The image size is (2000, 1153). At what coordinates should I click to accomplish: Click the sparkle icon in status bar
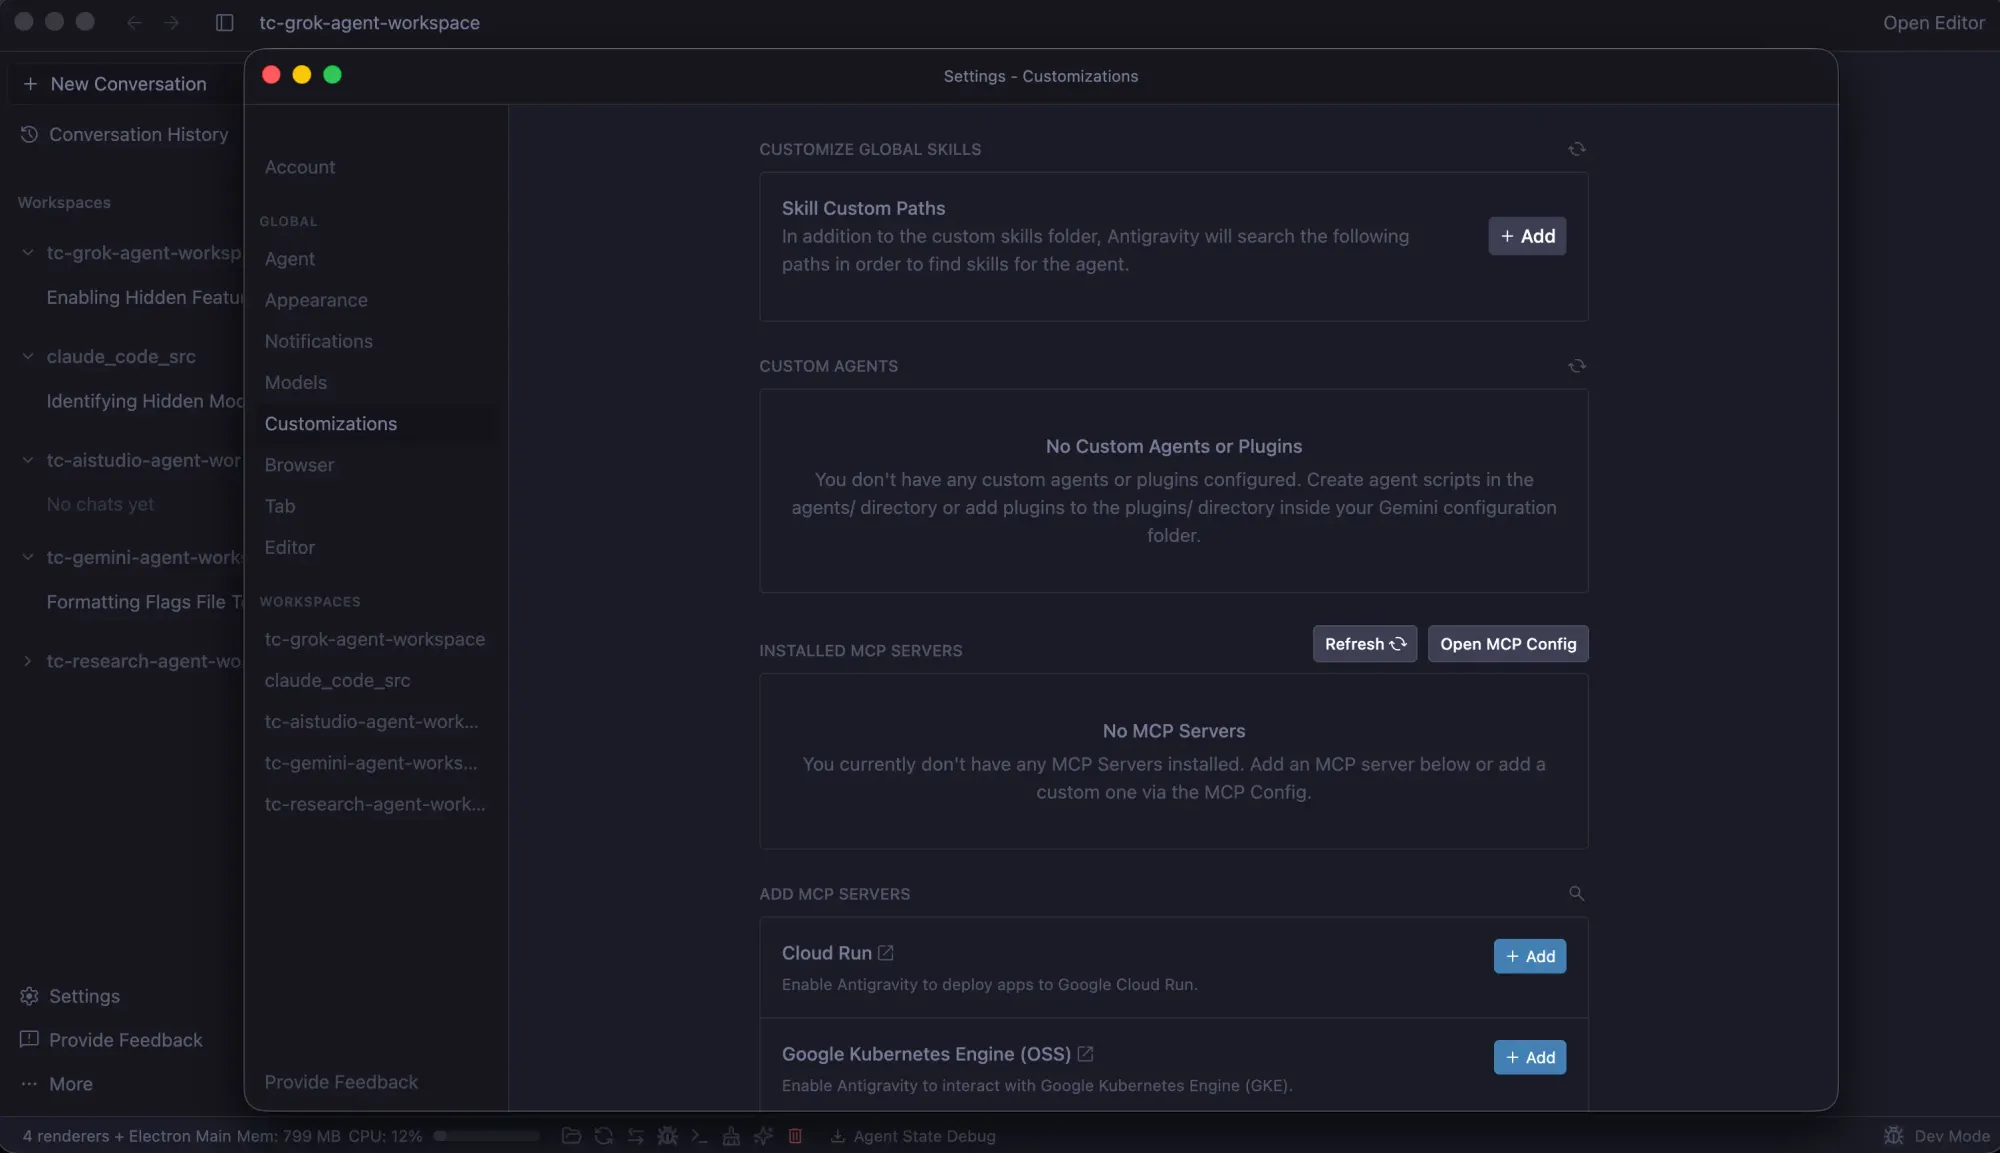[764, 1136]
